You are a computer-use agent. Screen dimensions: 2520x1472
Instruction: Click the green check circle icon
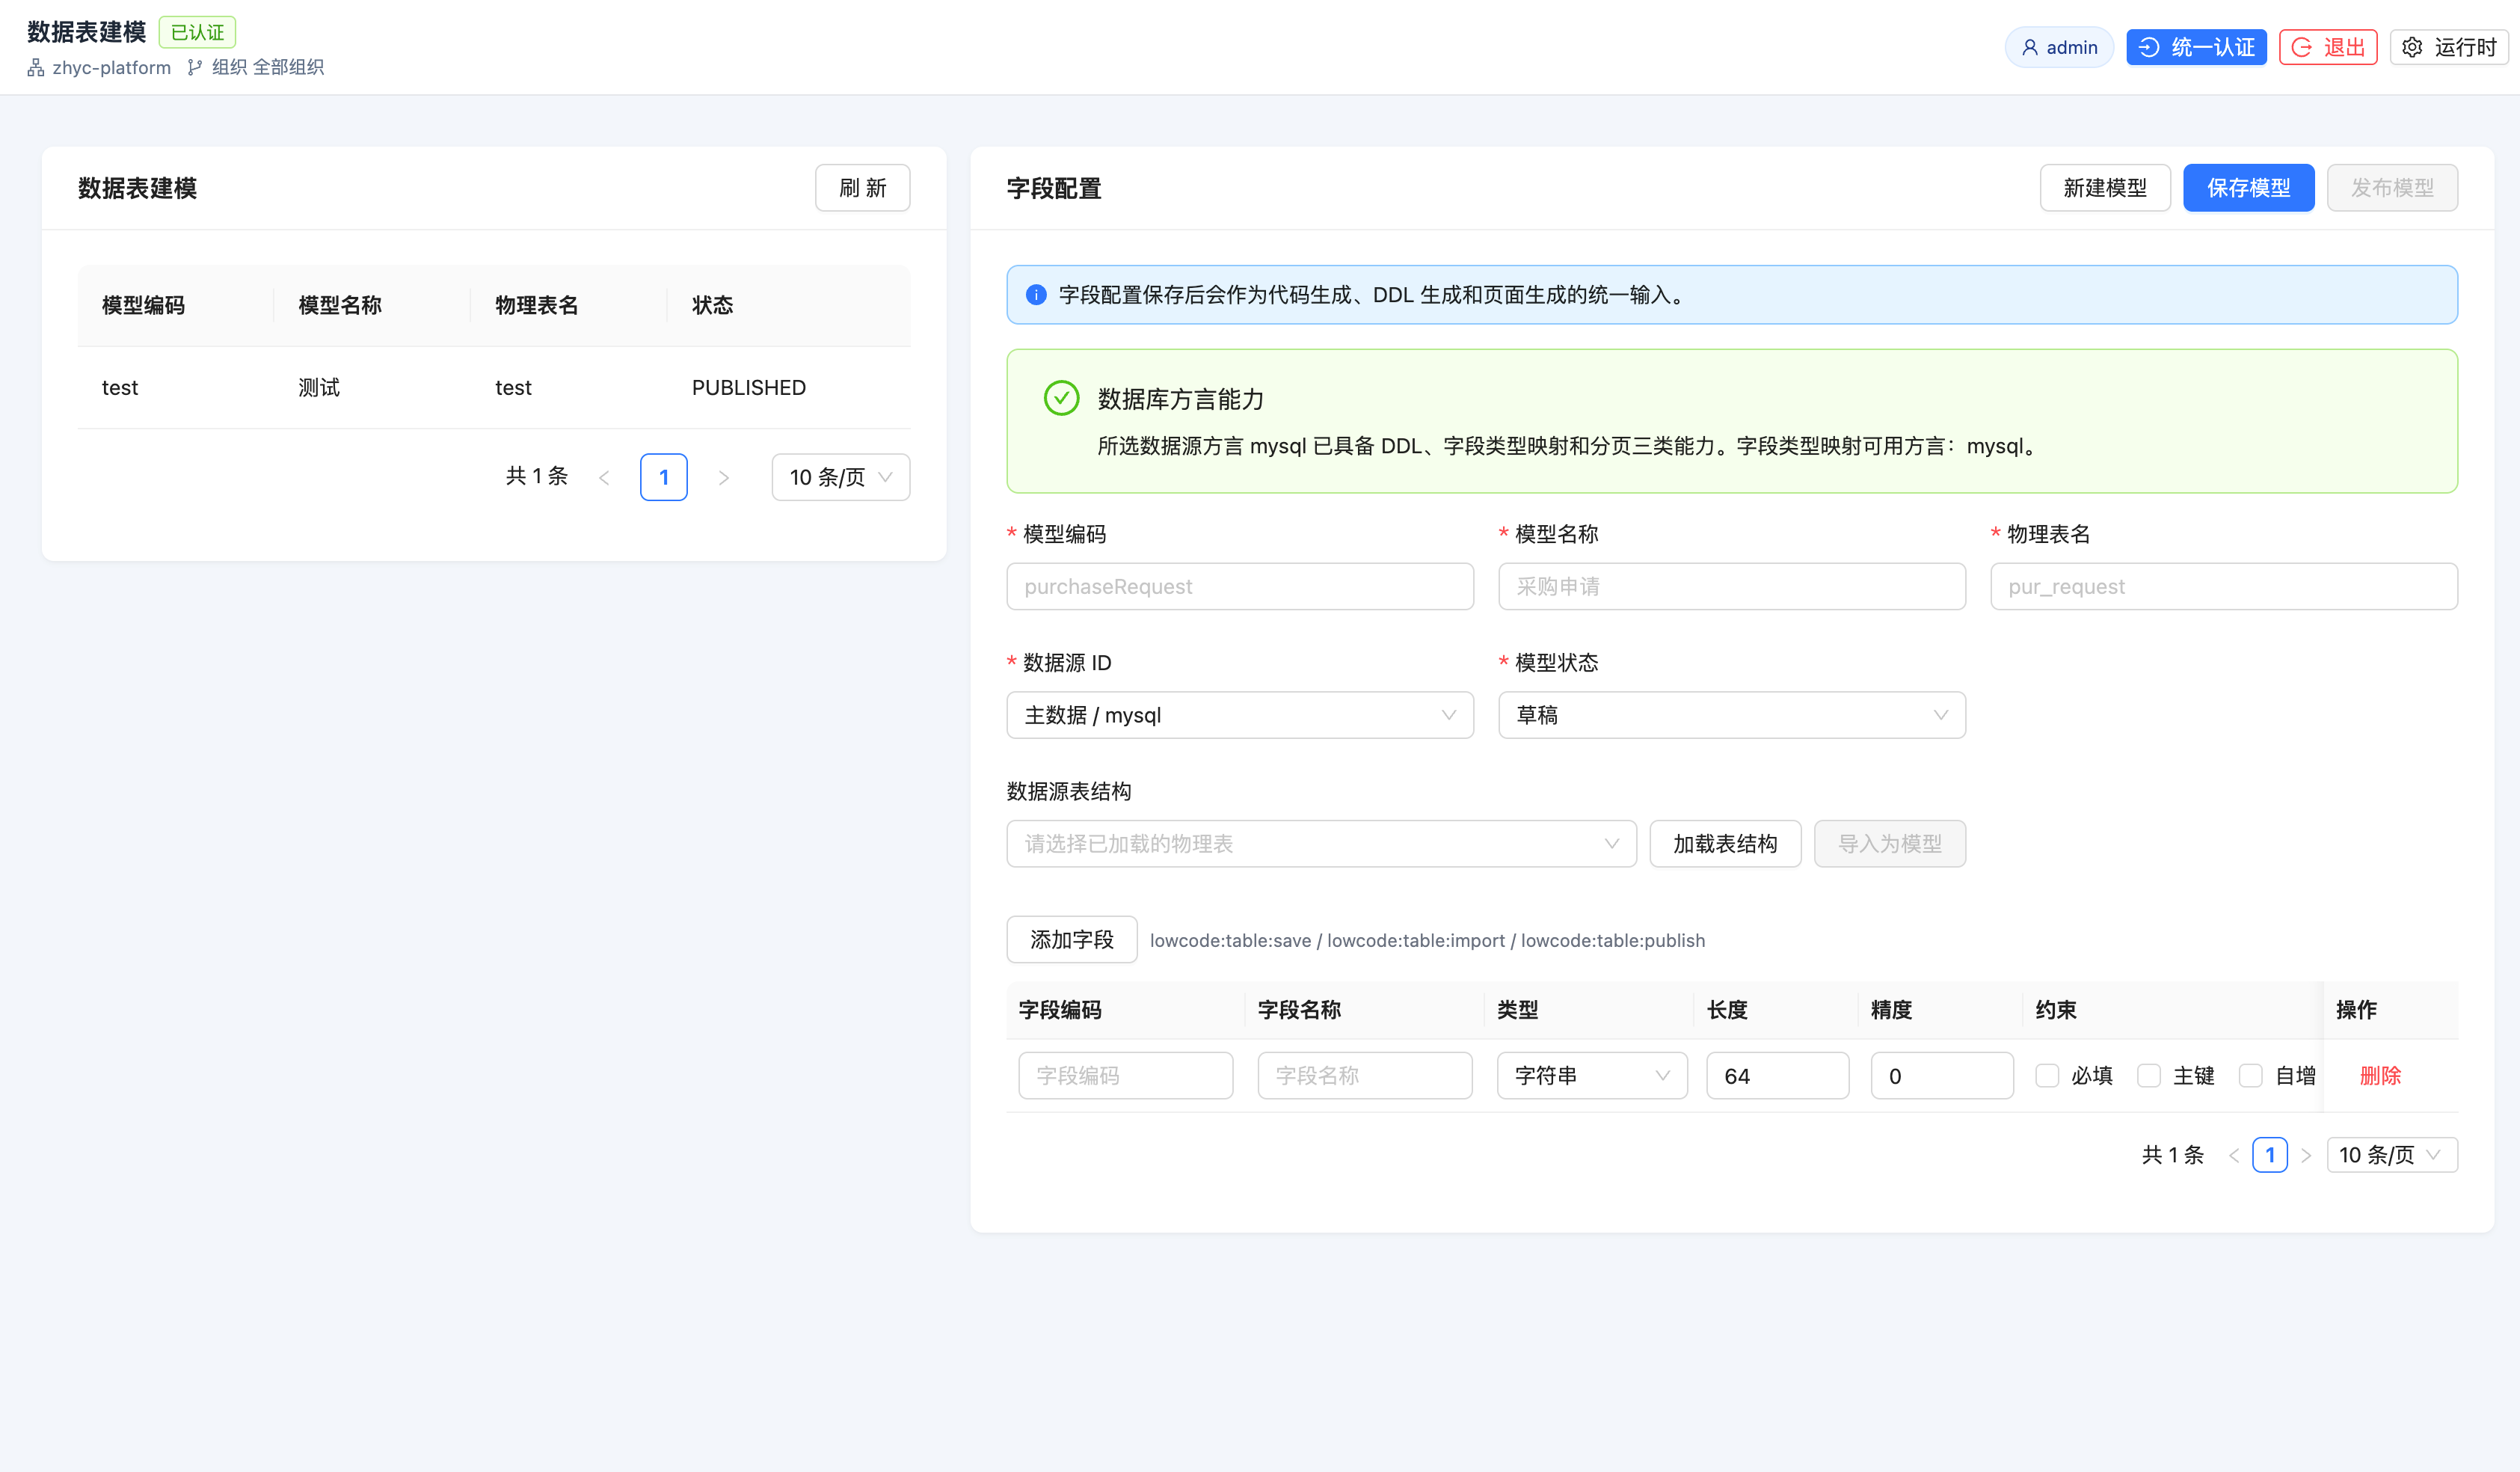pos(1061,398)
